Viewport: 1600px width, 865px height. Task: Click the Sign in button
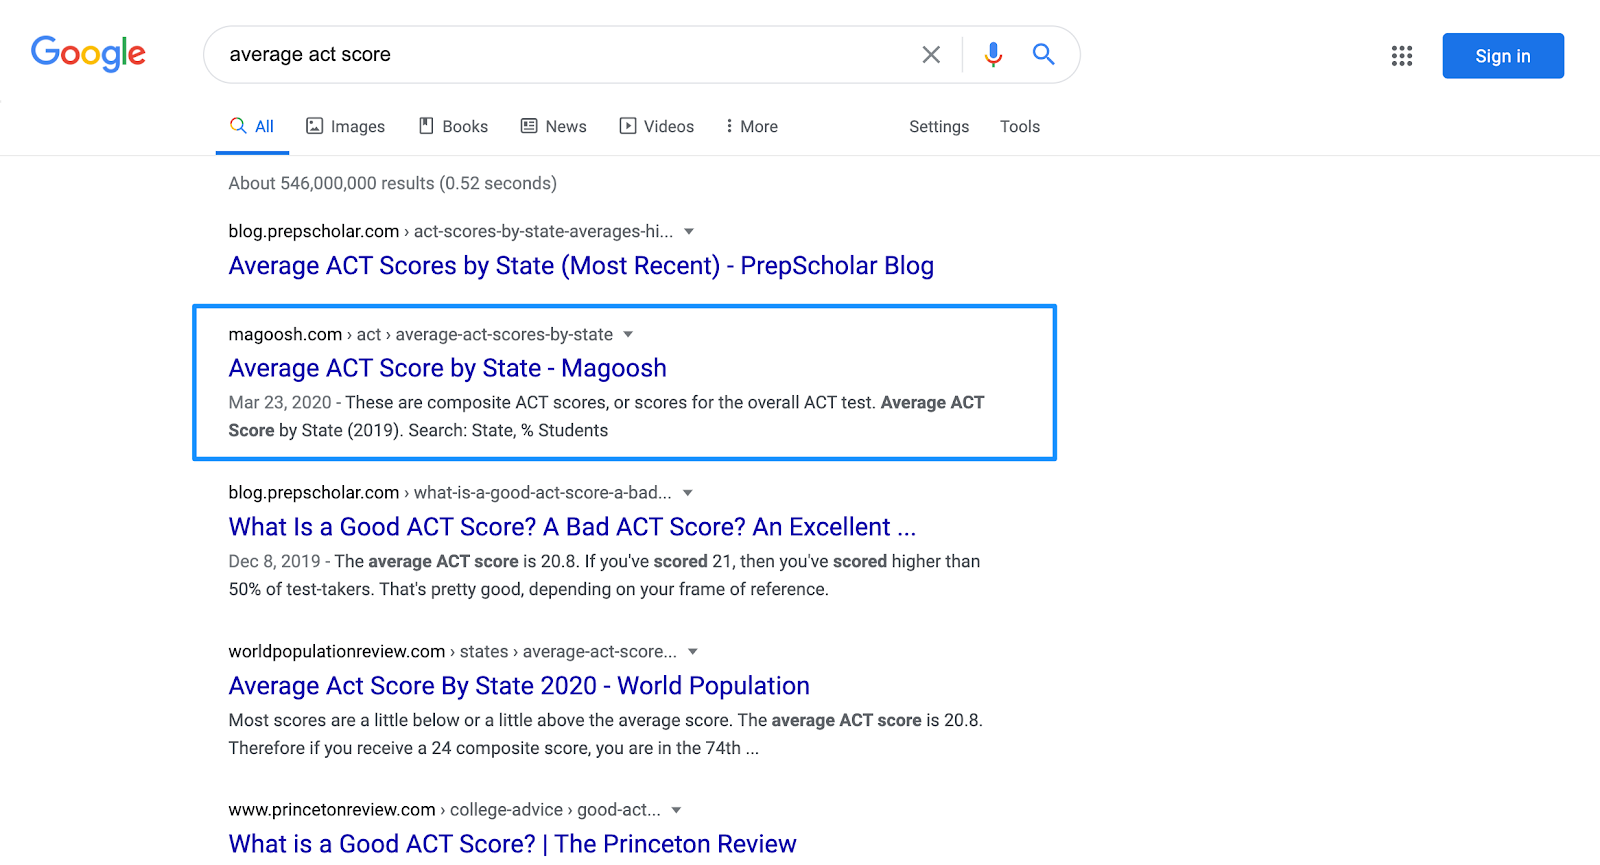coord(1502,56)
